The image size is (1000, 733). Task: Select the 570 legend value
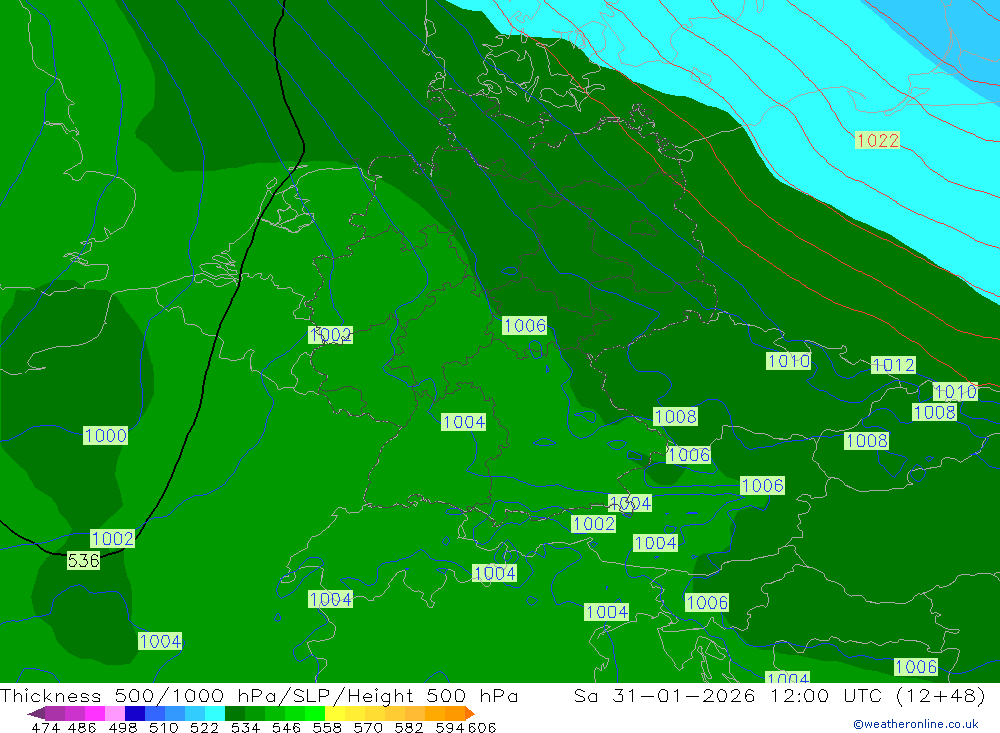367,728
